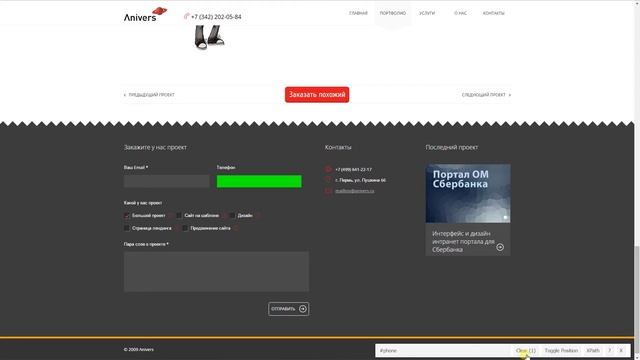Click the Интерфейс и дизайн project description
640x360 pixels.
463,241
